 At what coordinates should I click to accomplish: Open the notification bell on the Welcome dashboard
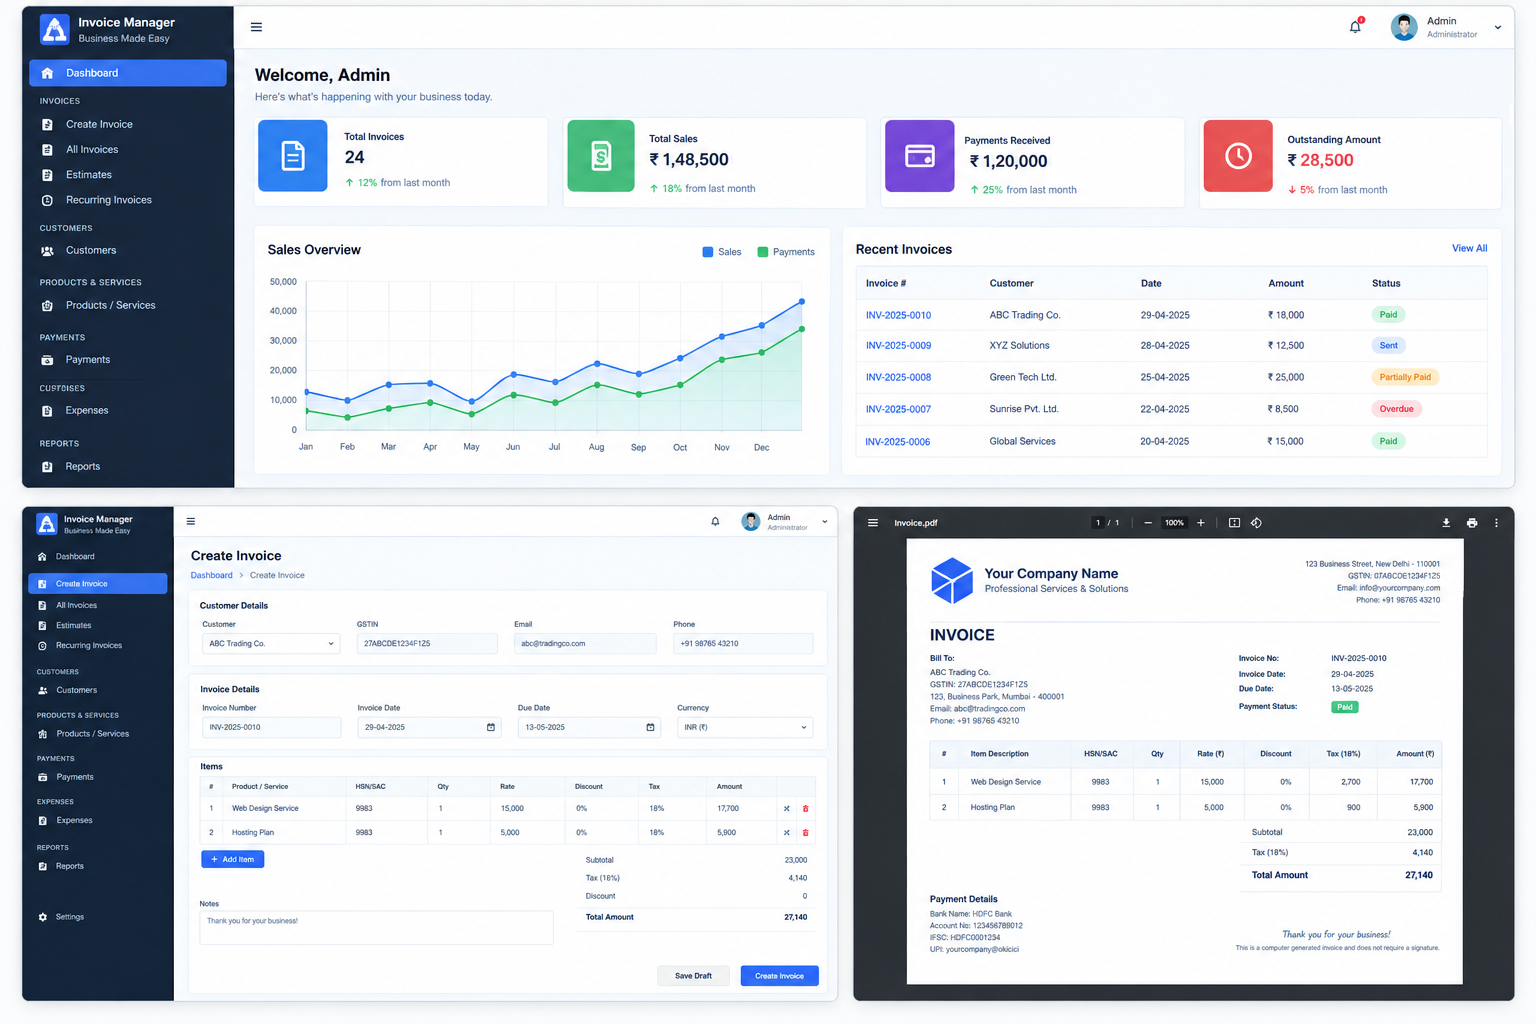1355,27
